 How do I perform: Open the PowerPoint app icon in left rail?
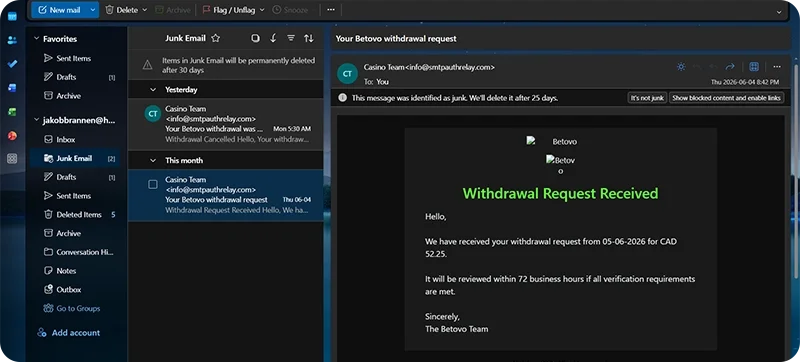(12, 136)
